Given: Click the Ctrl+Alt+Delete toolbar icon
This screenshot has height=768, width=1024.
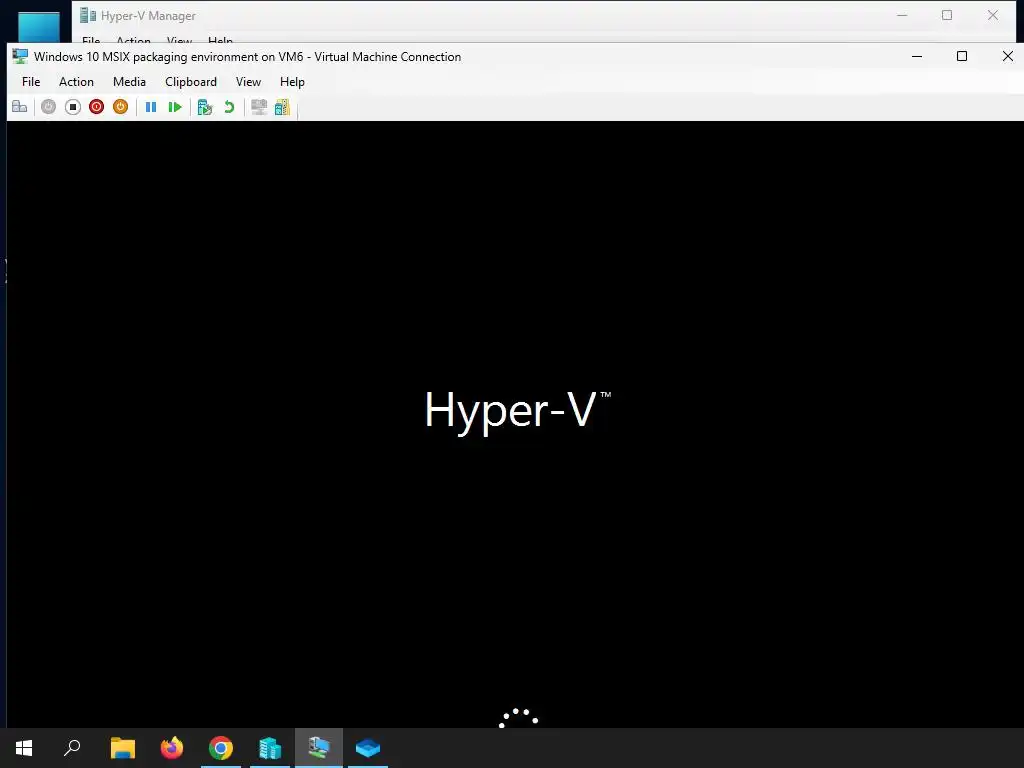Looking at the screenshot, I should (20, 106).
